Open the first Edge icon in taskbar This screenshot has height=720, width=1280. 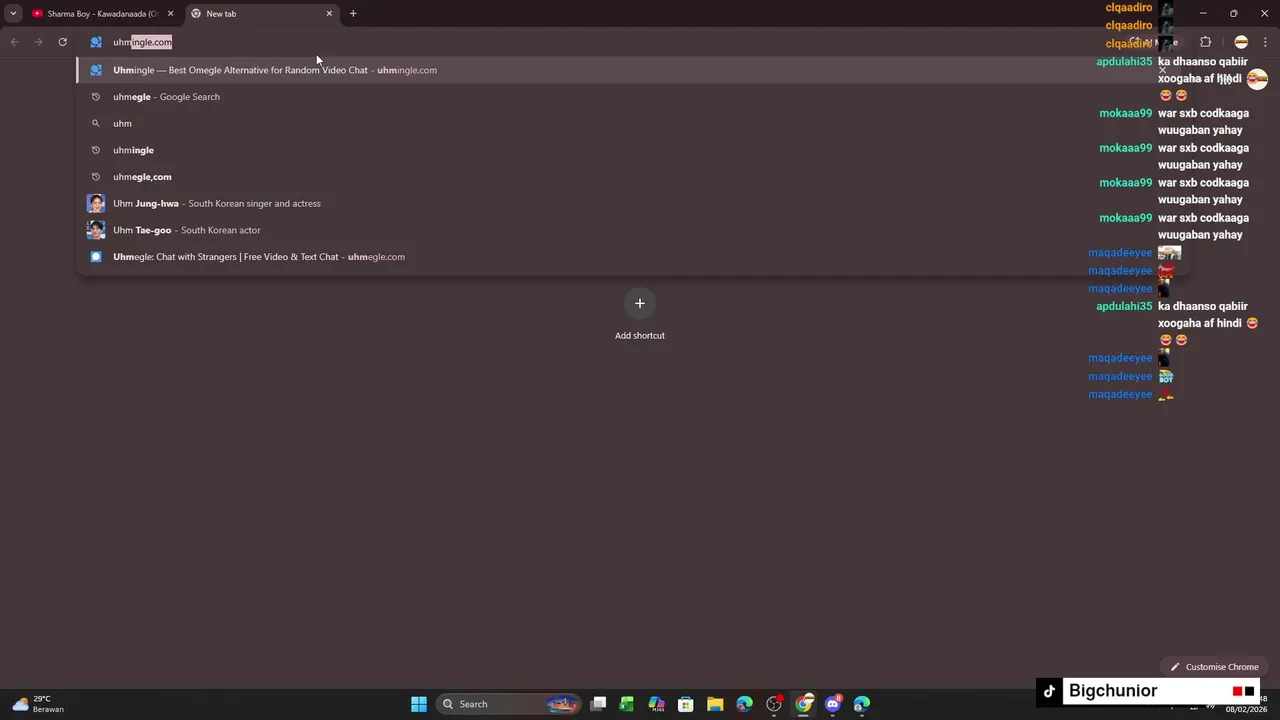click(x=744, y=704)
